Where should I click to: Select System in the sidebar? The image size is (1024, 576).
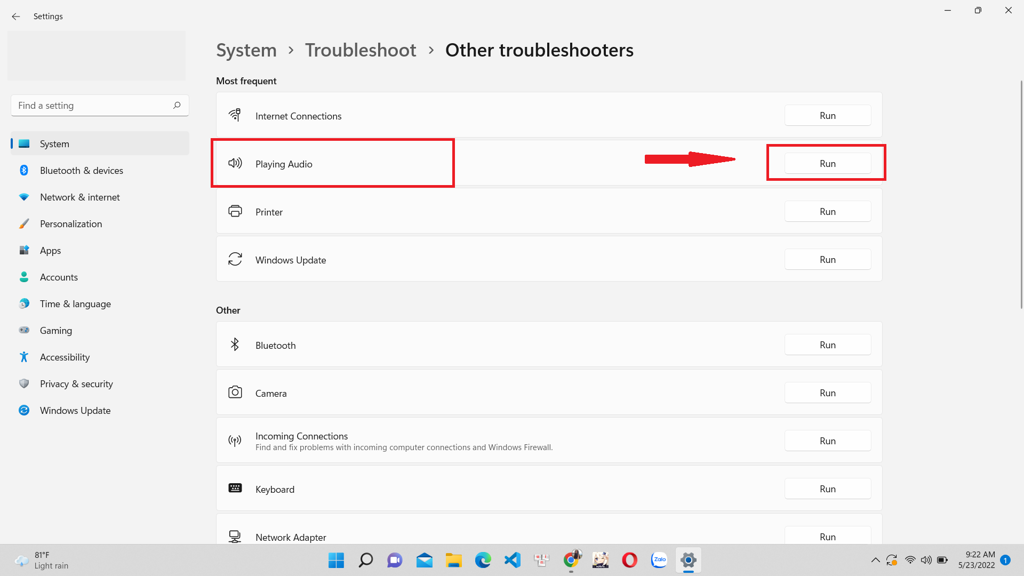click(x=100, y=144)
